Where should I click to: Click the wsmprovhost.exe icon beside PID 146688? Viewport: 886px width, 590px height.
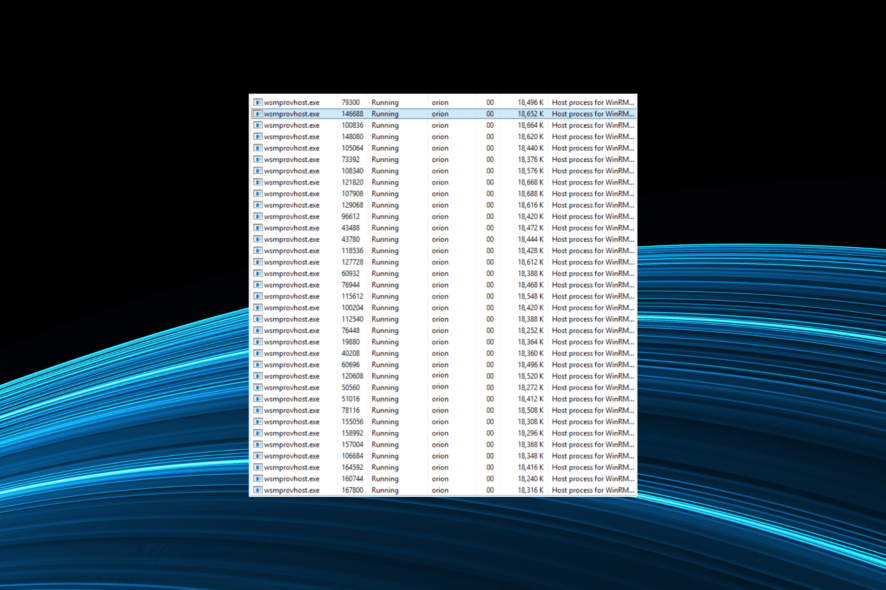pos(258,113)
